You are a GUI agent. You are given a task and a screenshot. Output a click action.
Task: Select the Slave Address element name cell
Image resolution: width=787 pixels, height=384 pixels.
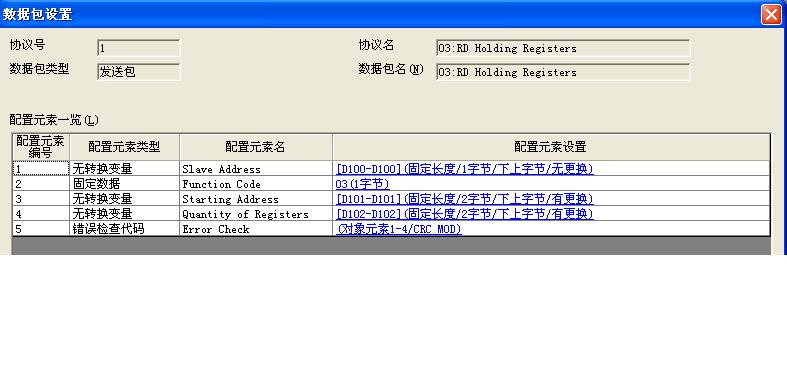[x=255, y=169]
